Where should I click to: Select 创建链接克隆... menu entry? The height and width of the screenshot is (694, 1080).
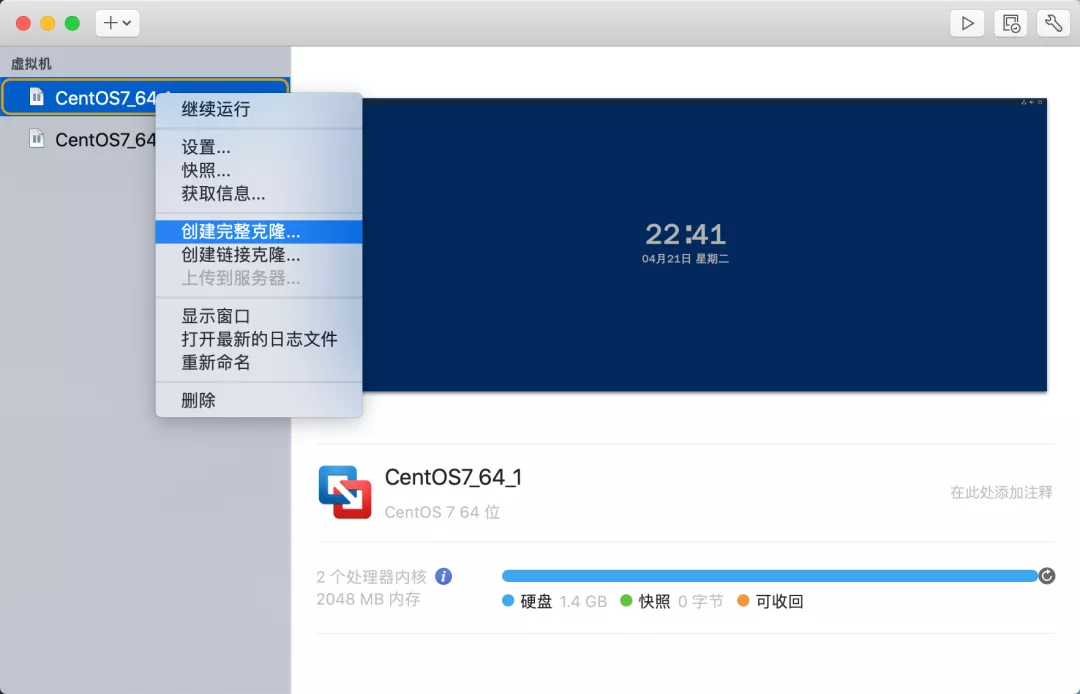tap(259, 255)
